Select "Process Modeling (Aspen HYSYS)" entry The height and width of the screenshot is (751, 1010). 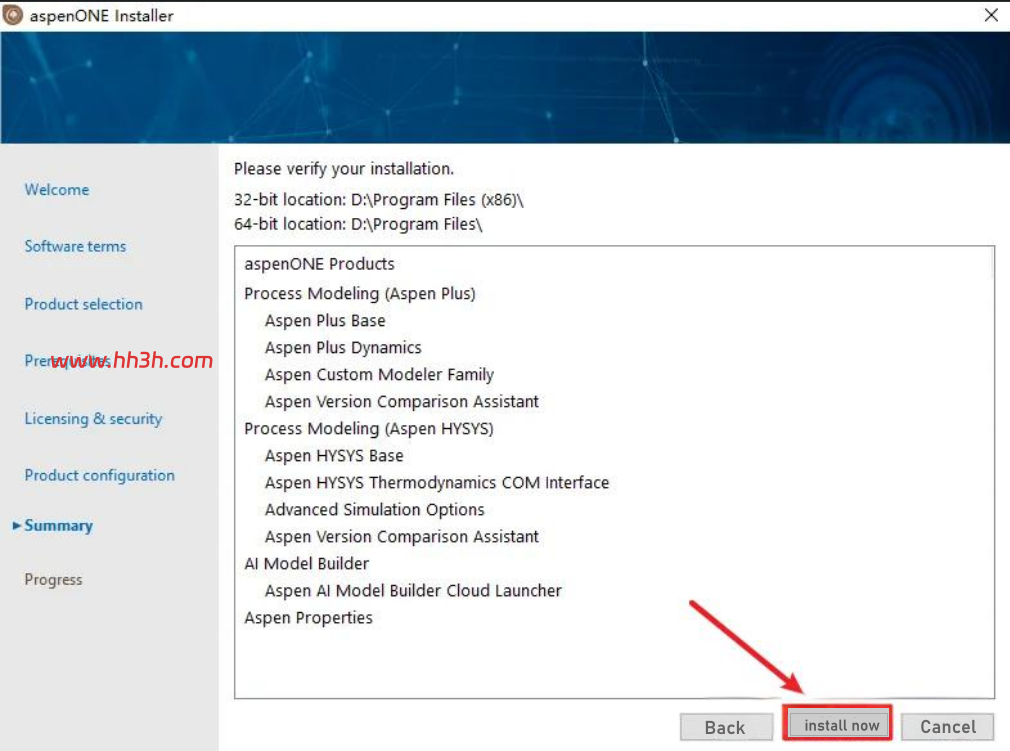pyautogui.click(x=369, y=429)
